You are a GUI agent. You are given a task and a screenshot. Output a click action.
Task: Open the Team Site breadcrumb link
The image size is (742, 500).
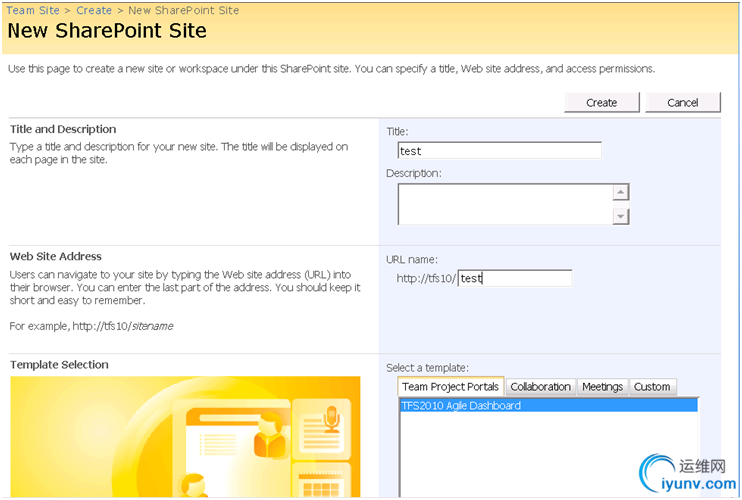[33, 10]
